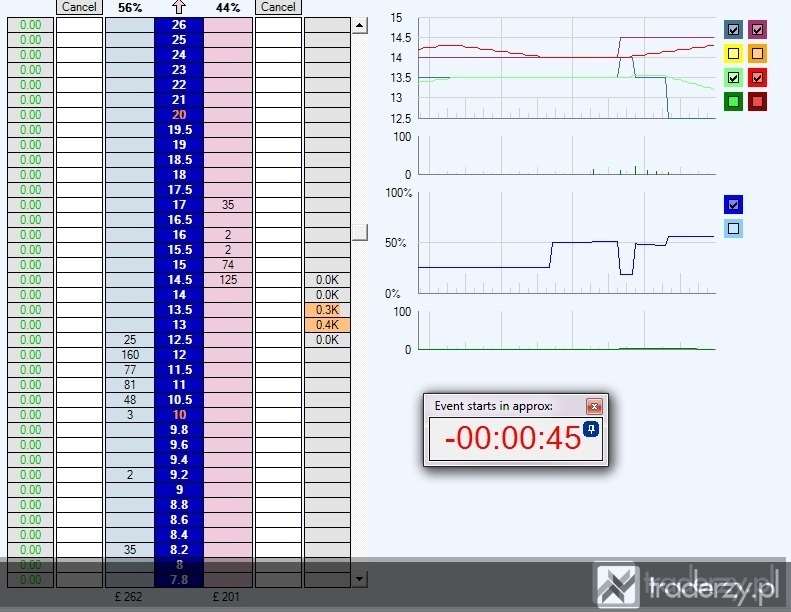Click back amount 2 at 9.2
The width and height of the screenshot is (791, 612).
coord(130,474)
